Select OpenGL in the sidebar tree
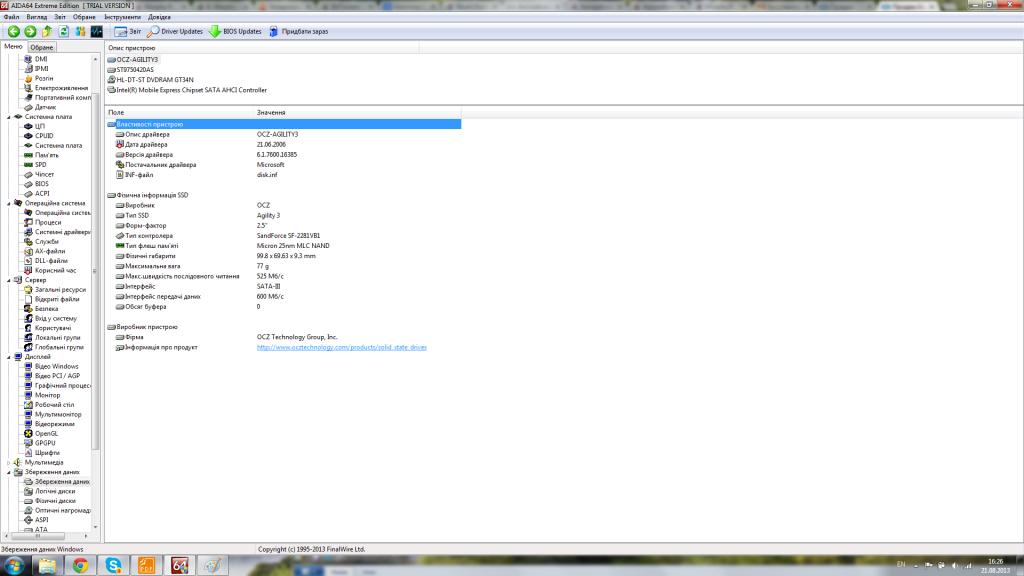 [x=46, y=434]
